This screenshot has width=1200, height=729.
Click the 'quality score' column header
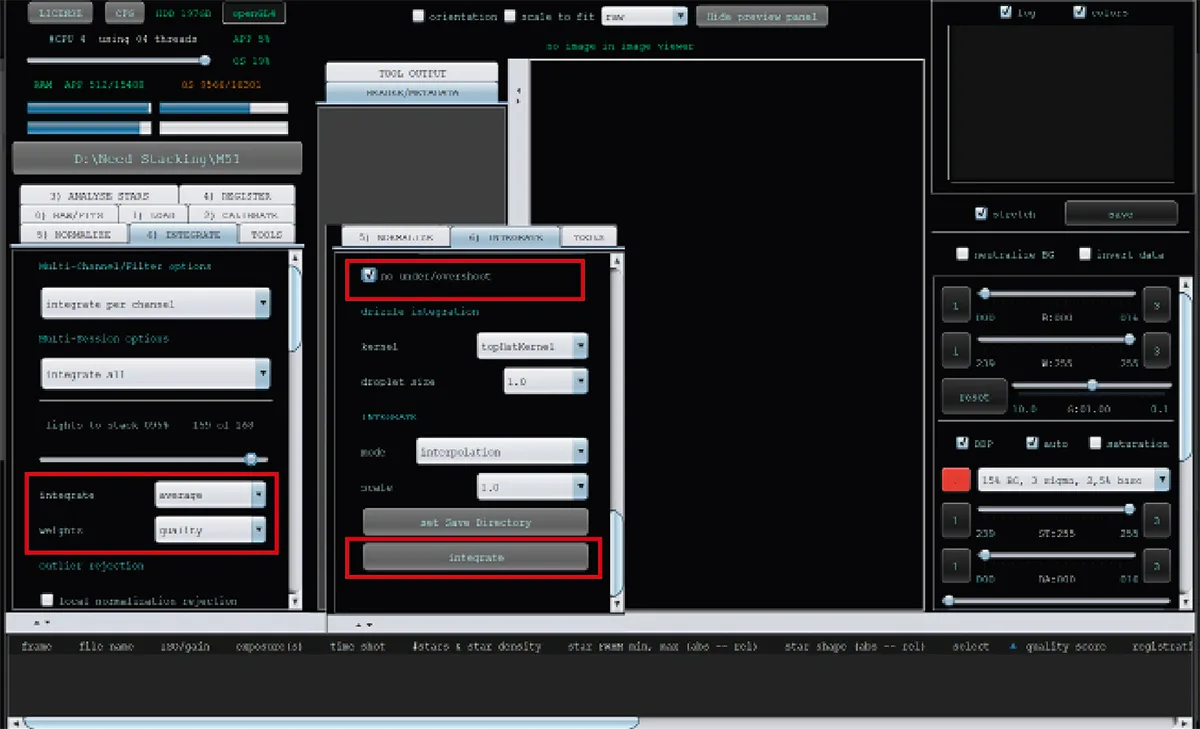tap(1066, 647)
